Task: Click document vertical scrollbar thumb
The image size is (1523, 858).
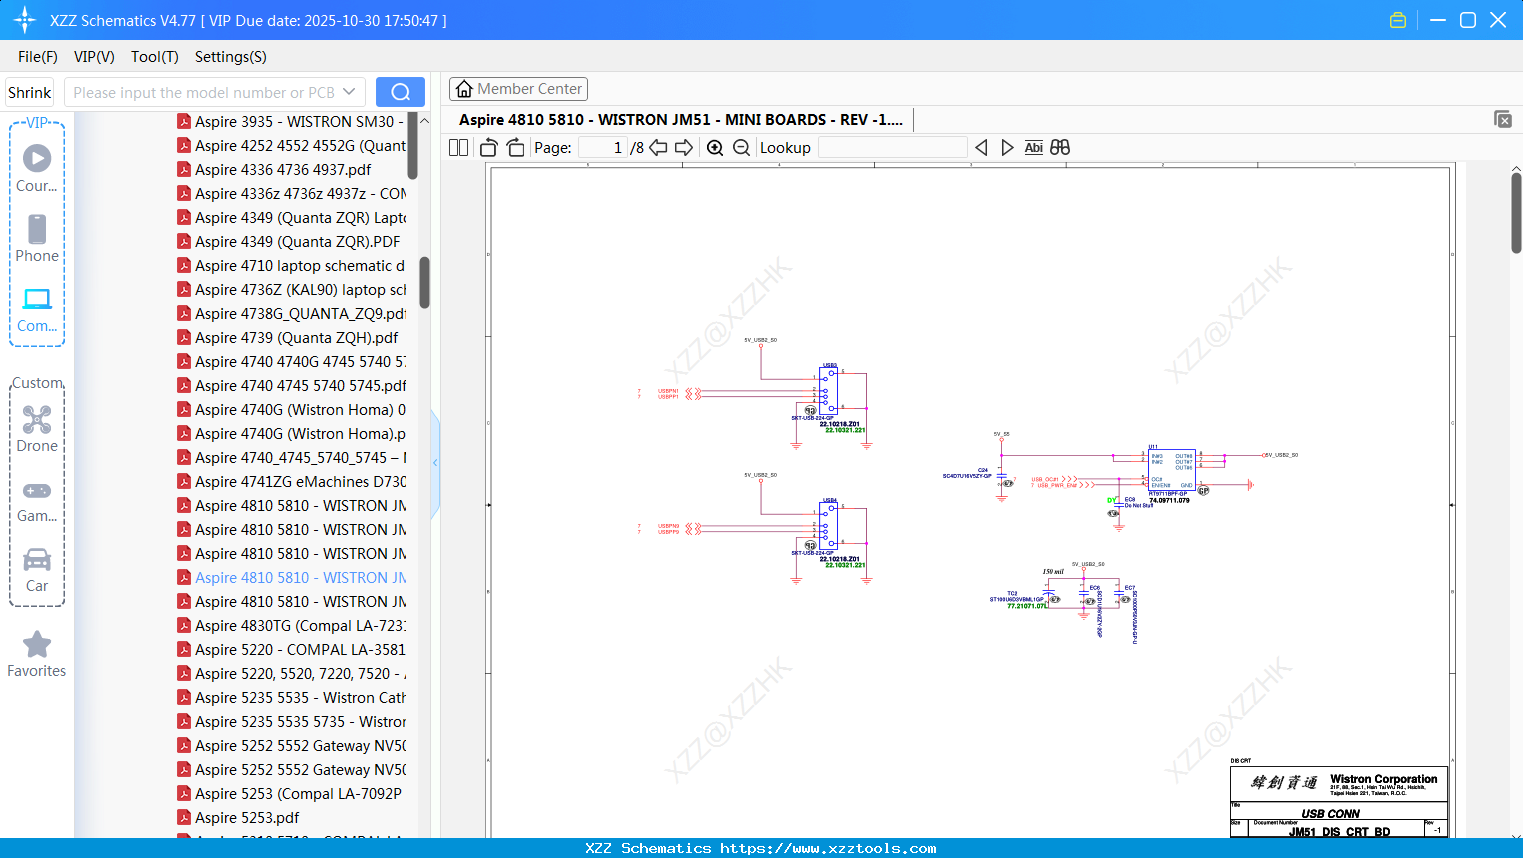Action: (x=1516, y=212)
